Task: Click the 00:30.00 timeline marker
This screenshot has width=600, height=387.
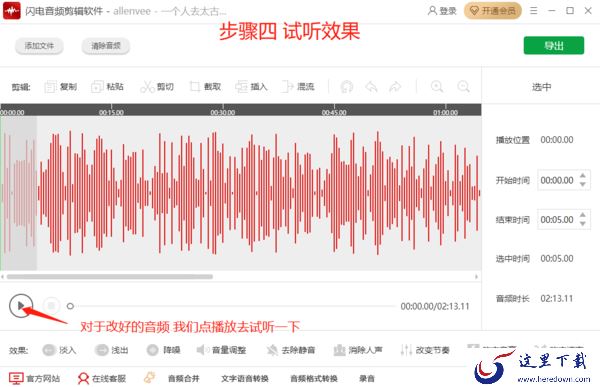Action: (223, 113)
